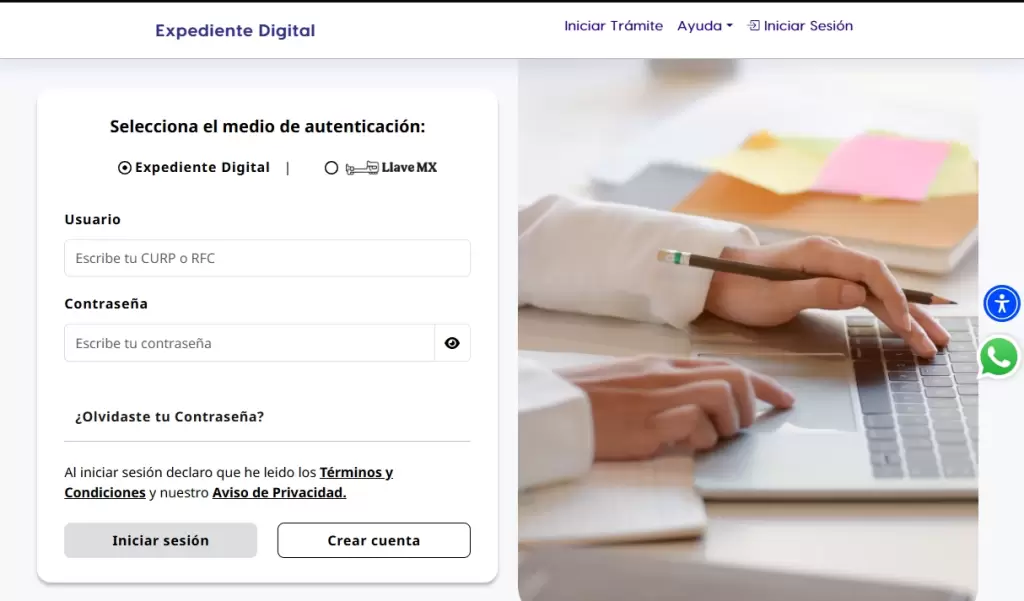Click the Crear cuenta button

pyautogui.click(x=373, y=539)
